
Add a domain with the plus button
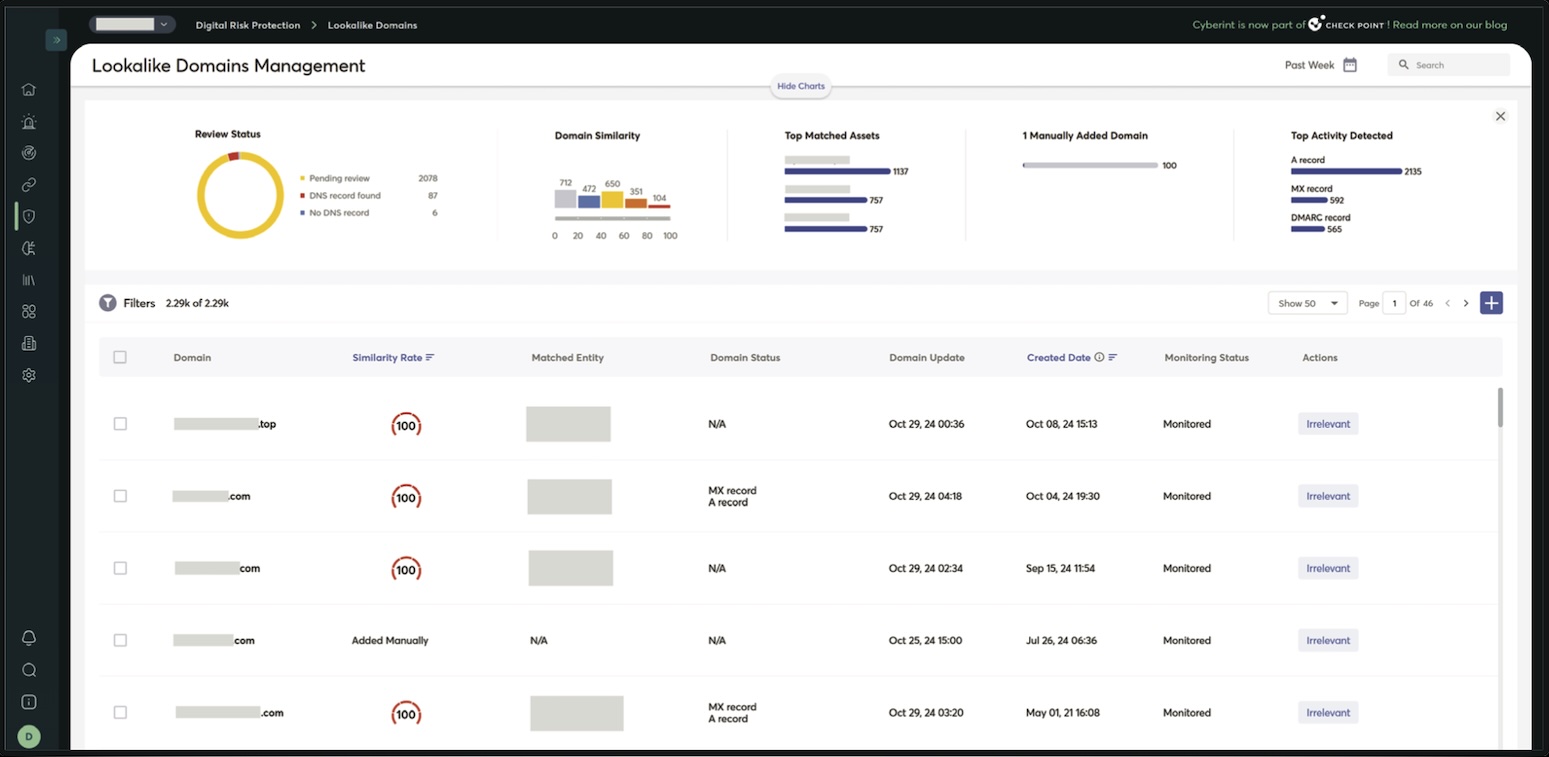pyautogui.click(x=1491, y=303)
